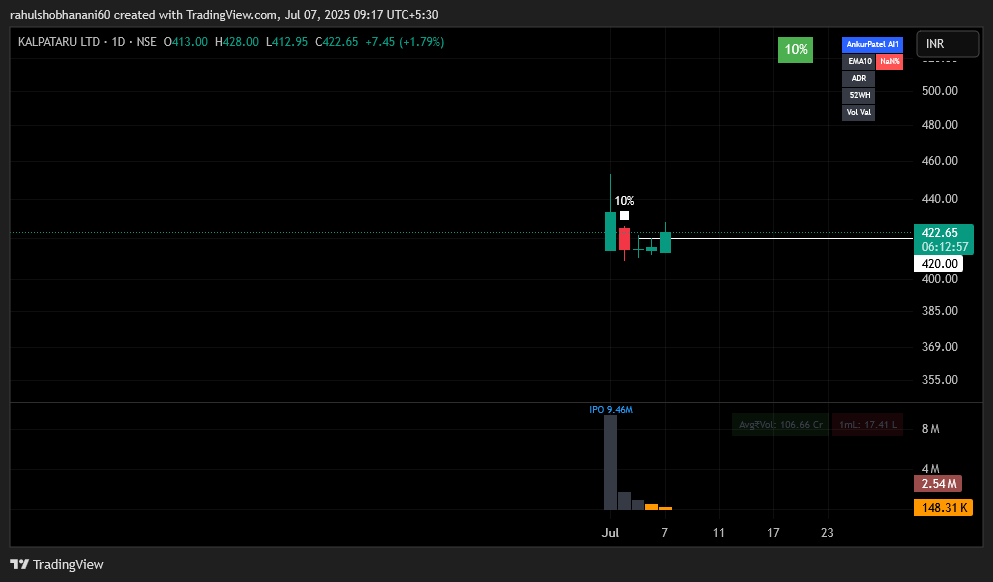
Task: Click the 17 date axis label
Action: (x=773, y=533)
